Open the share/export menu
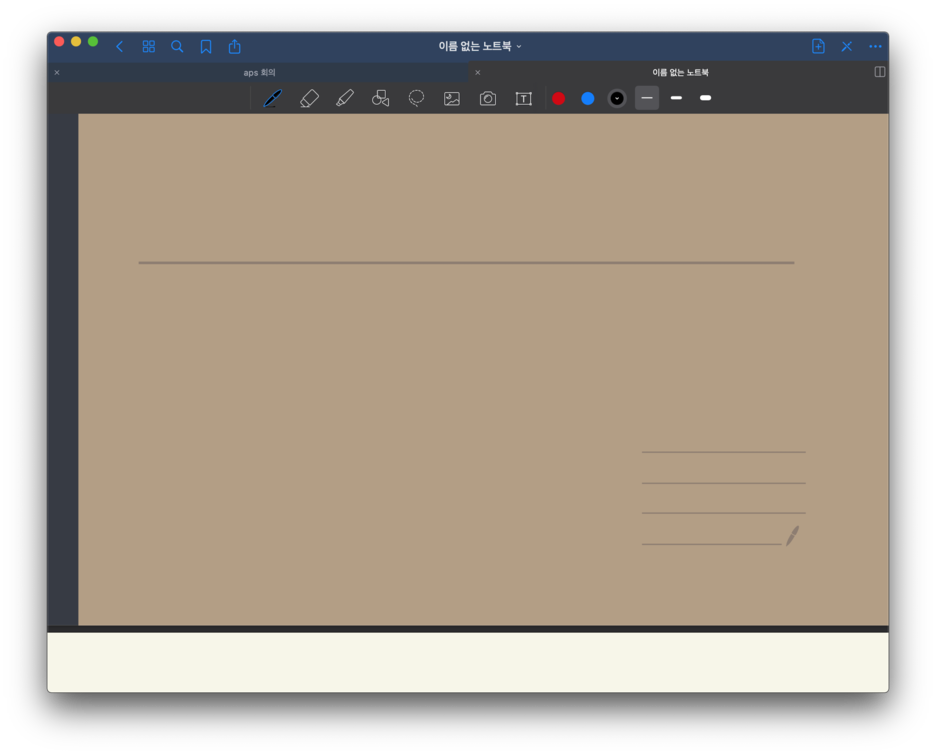 235,46
